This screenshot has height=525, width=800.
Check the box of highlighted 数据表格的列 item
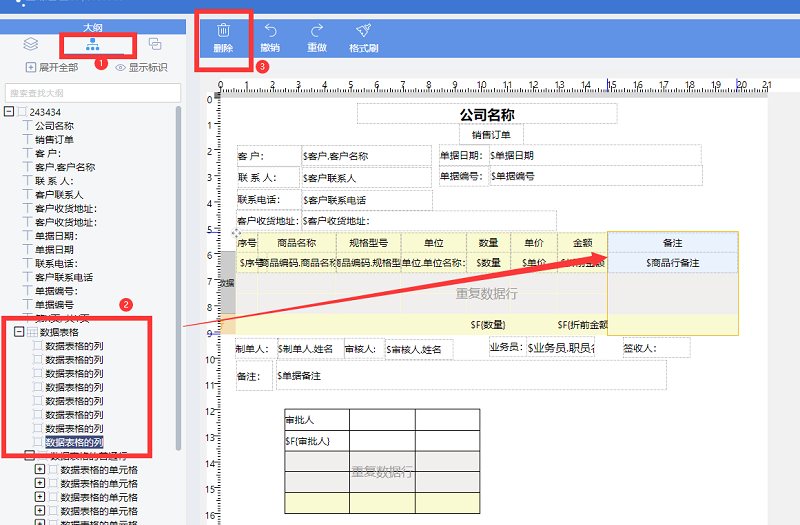[x=39, y=441]
